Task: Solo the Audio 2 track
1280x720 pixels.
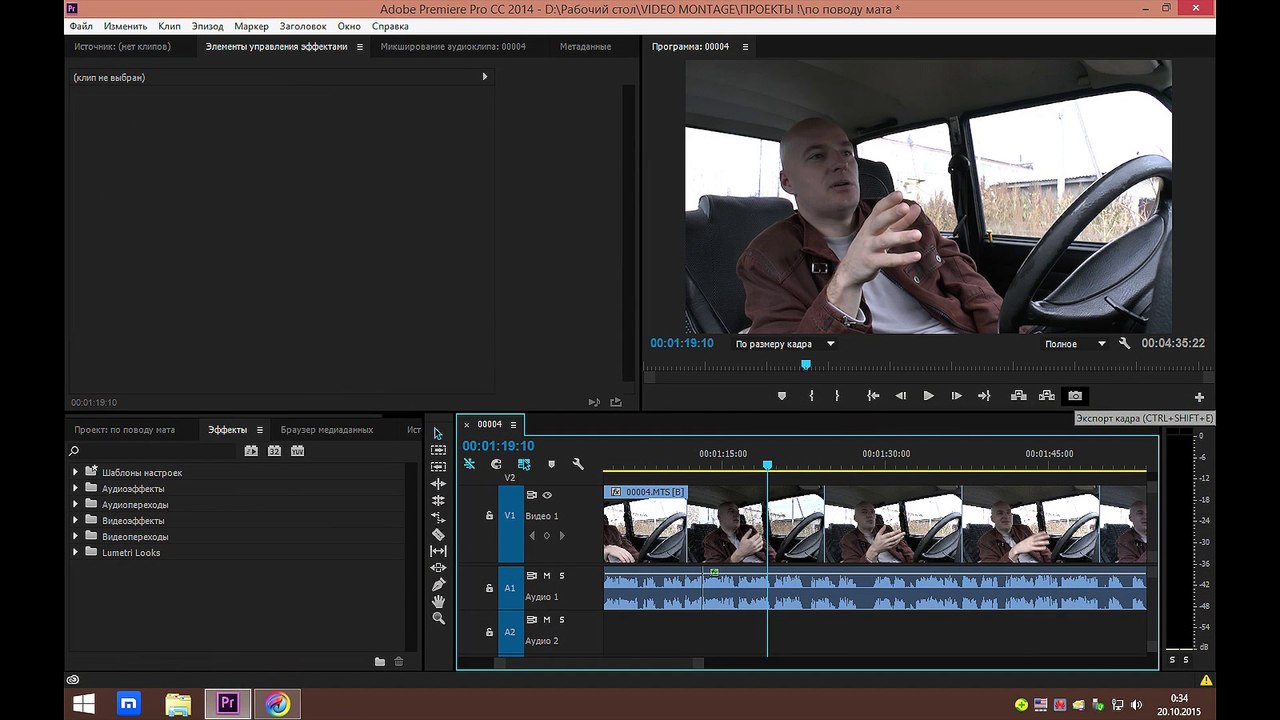Action: point(562,620)
